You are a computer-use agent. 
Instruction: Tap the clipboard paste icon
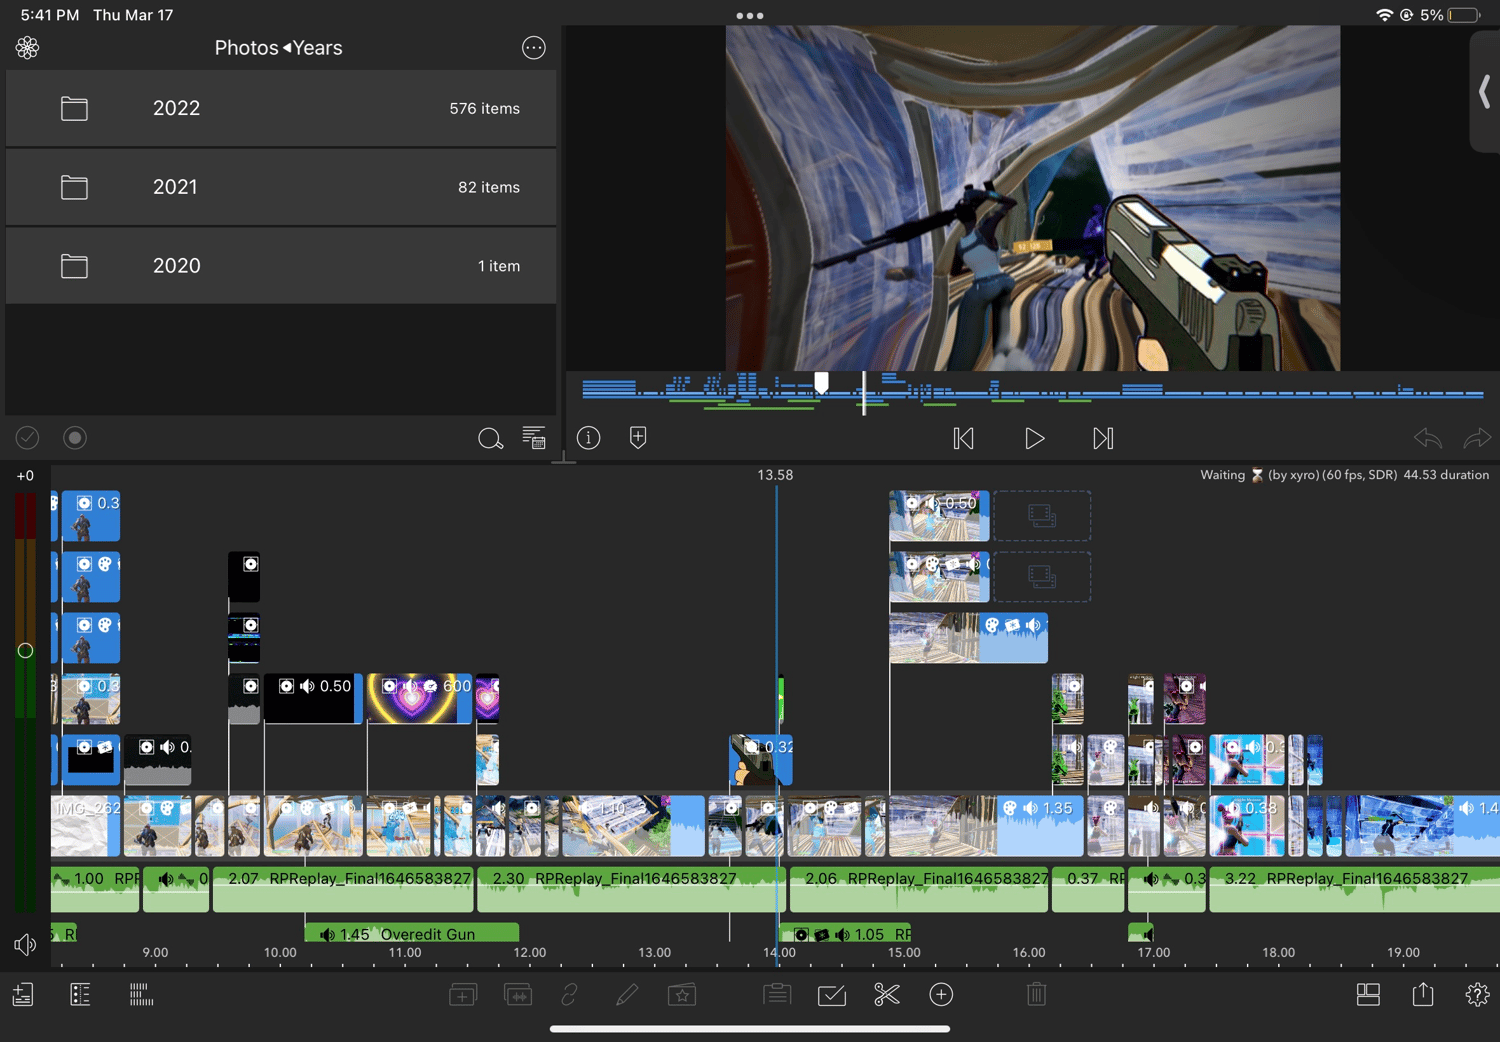777,995
